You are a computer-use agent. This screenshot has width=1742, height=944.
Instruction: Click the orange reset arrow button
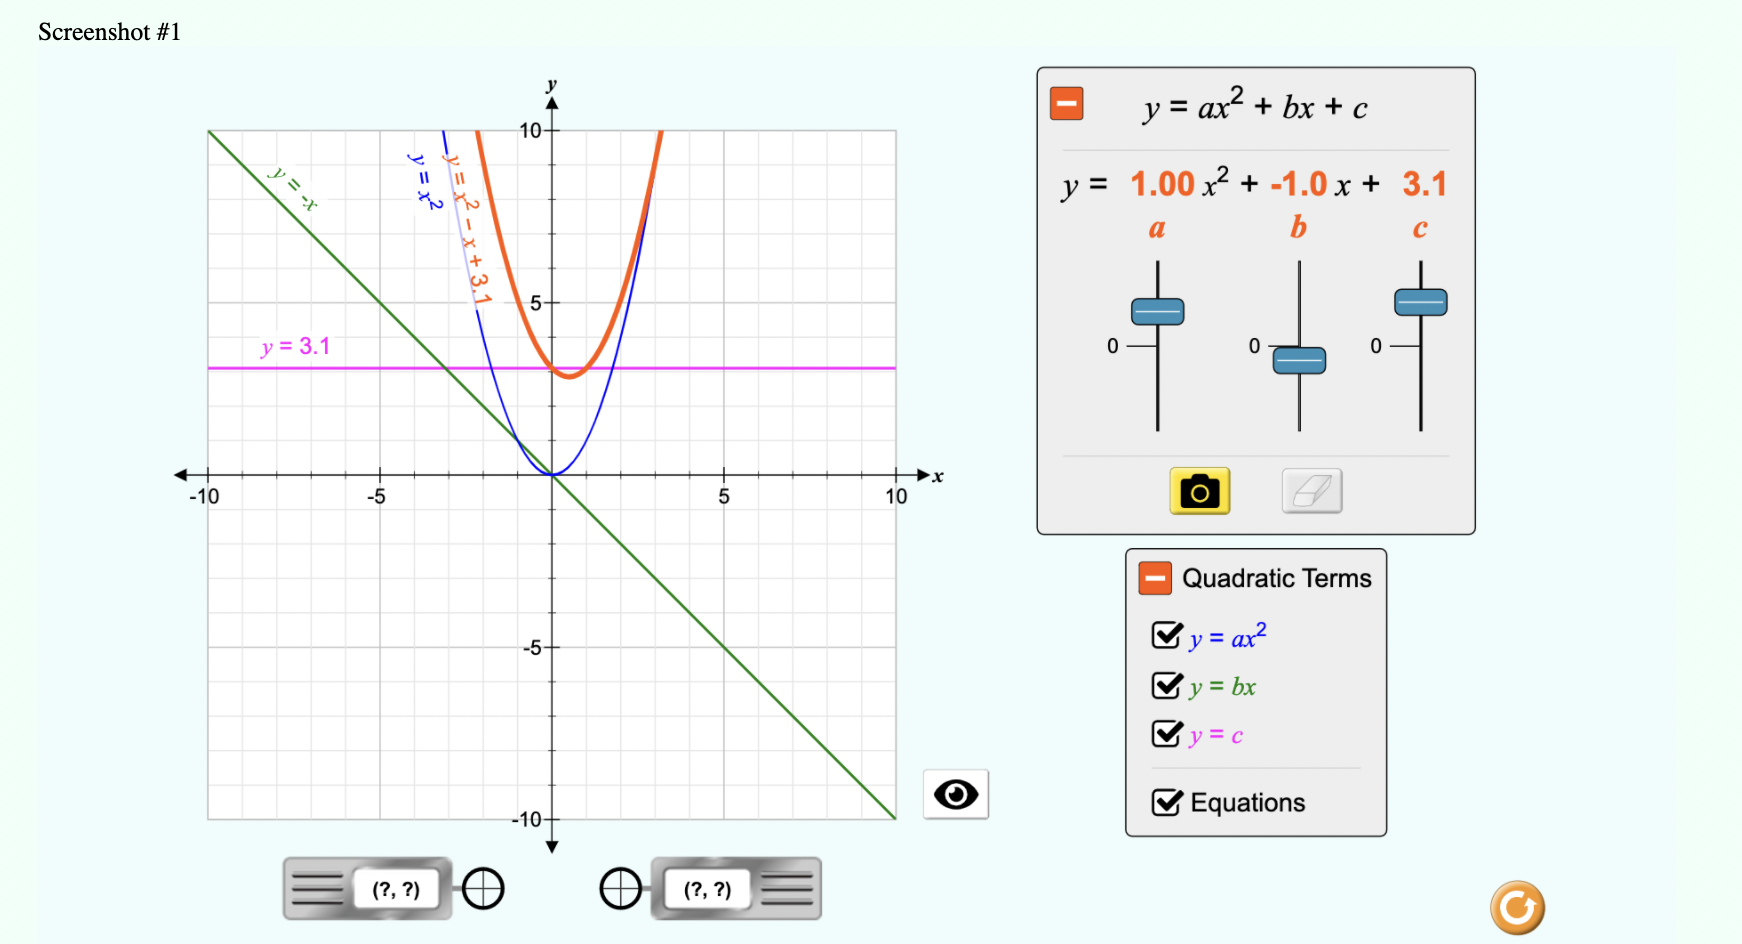(1517, 908)
